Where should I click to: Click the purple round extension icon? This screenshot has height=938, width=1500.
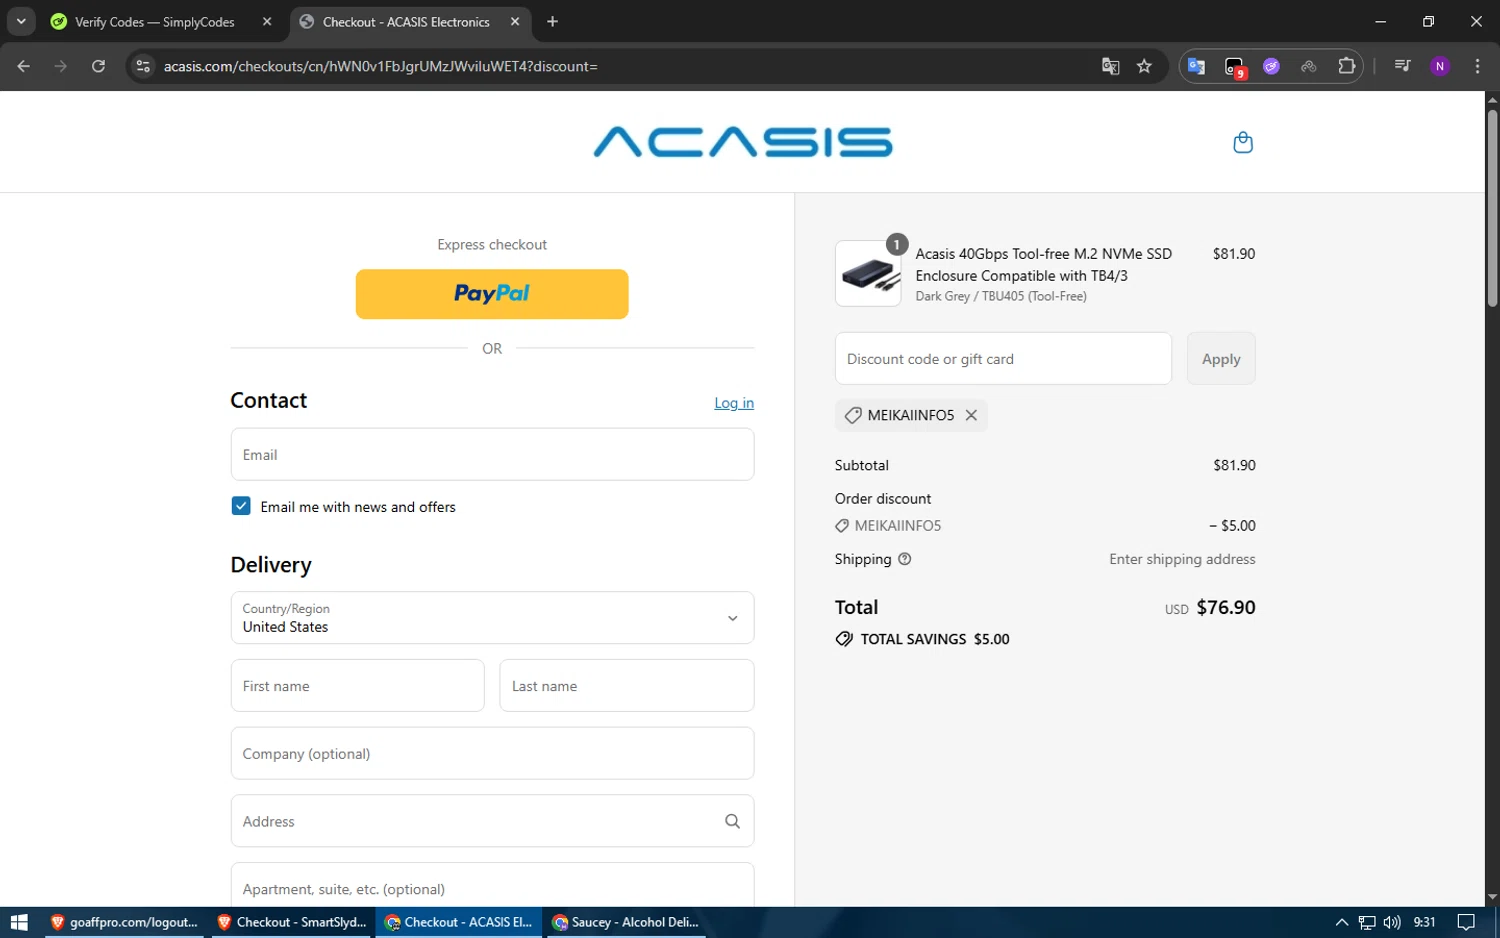pos(1271,66)
